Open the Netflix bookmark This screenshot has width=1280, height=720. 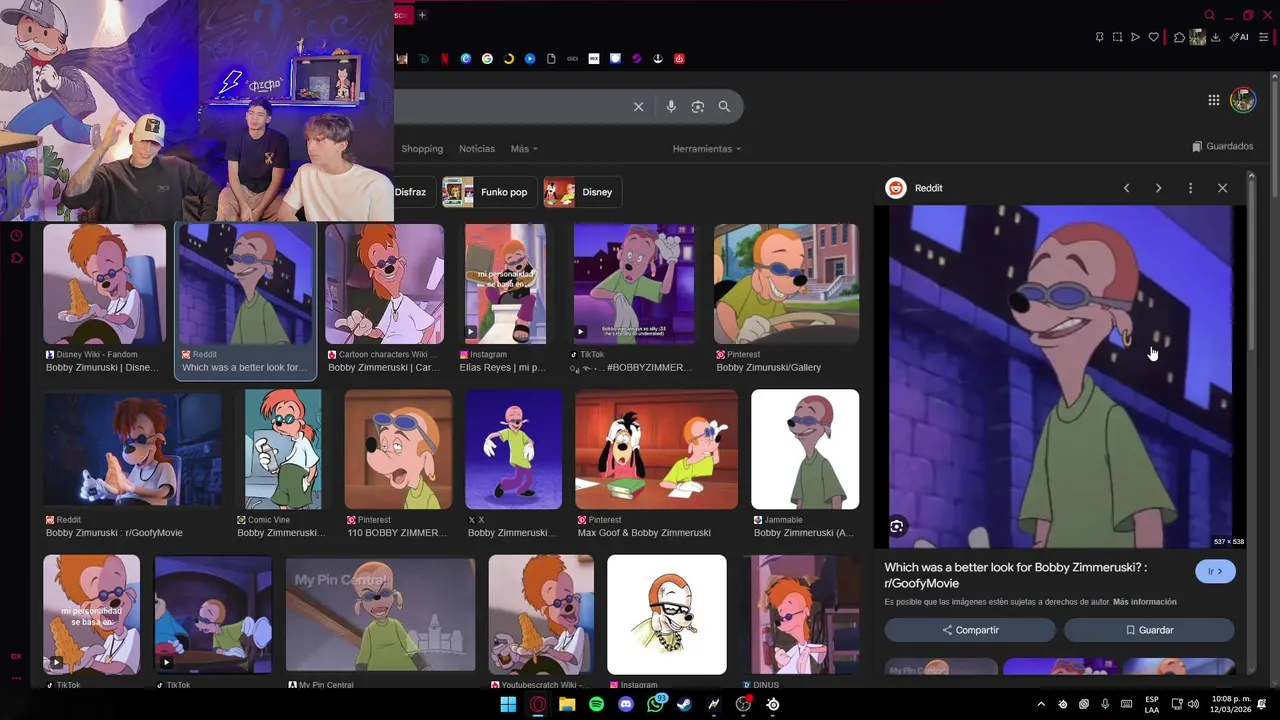pyautogui.click(x=444, y=59)
